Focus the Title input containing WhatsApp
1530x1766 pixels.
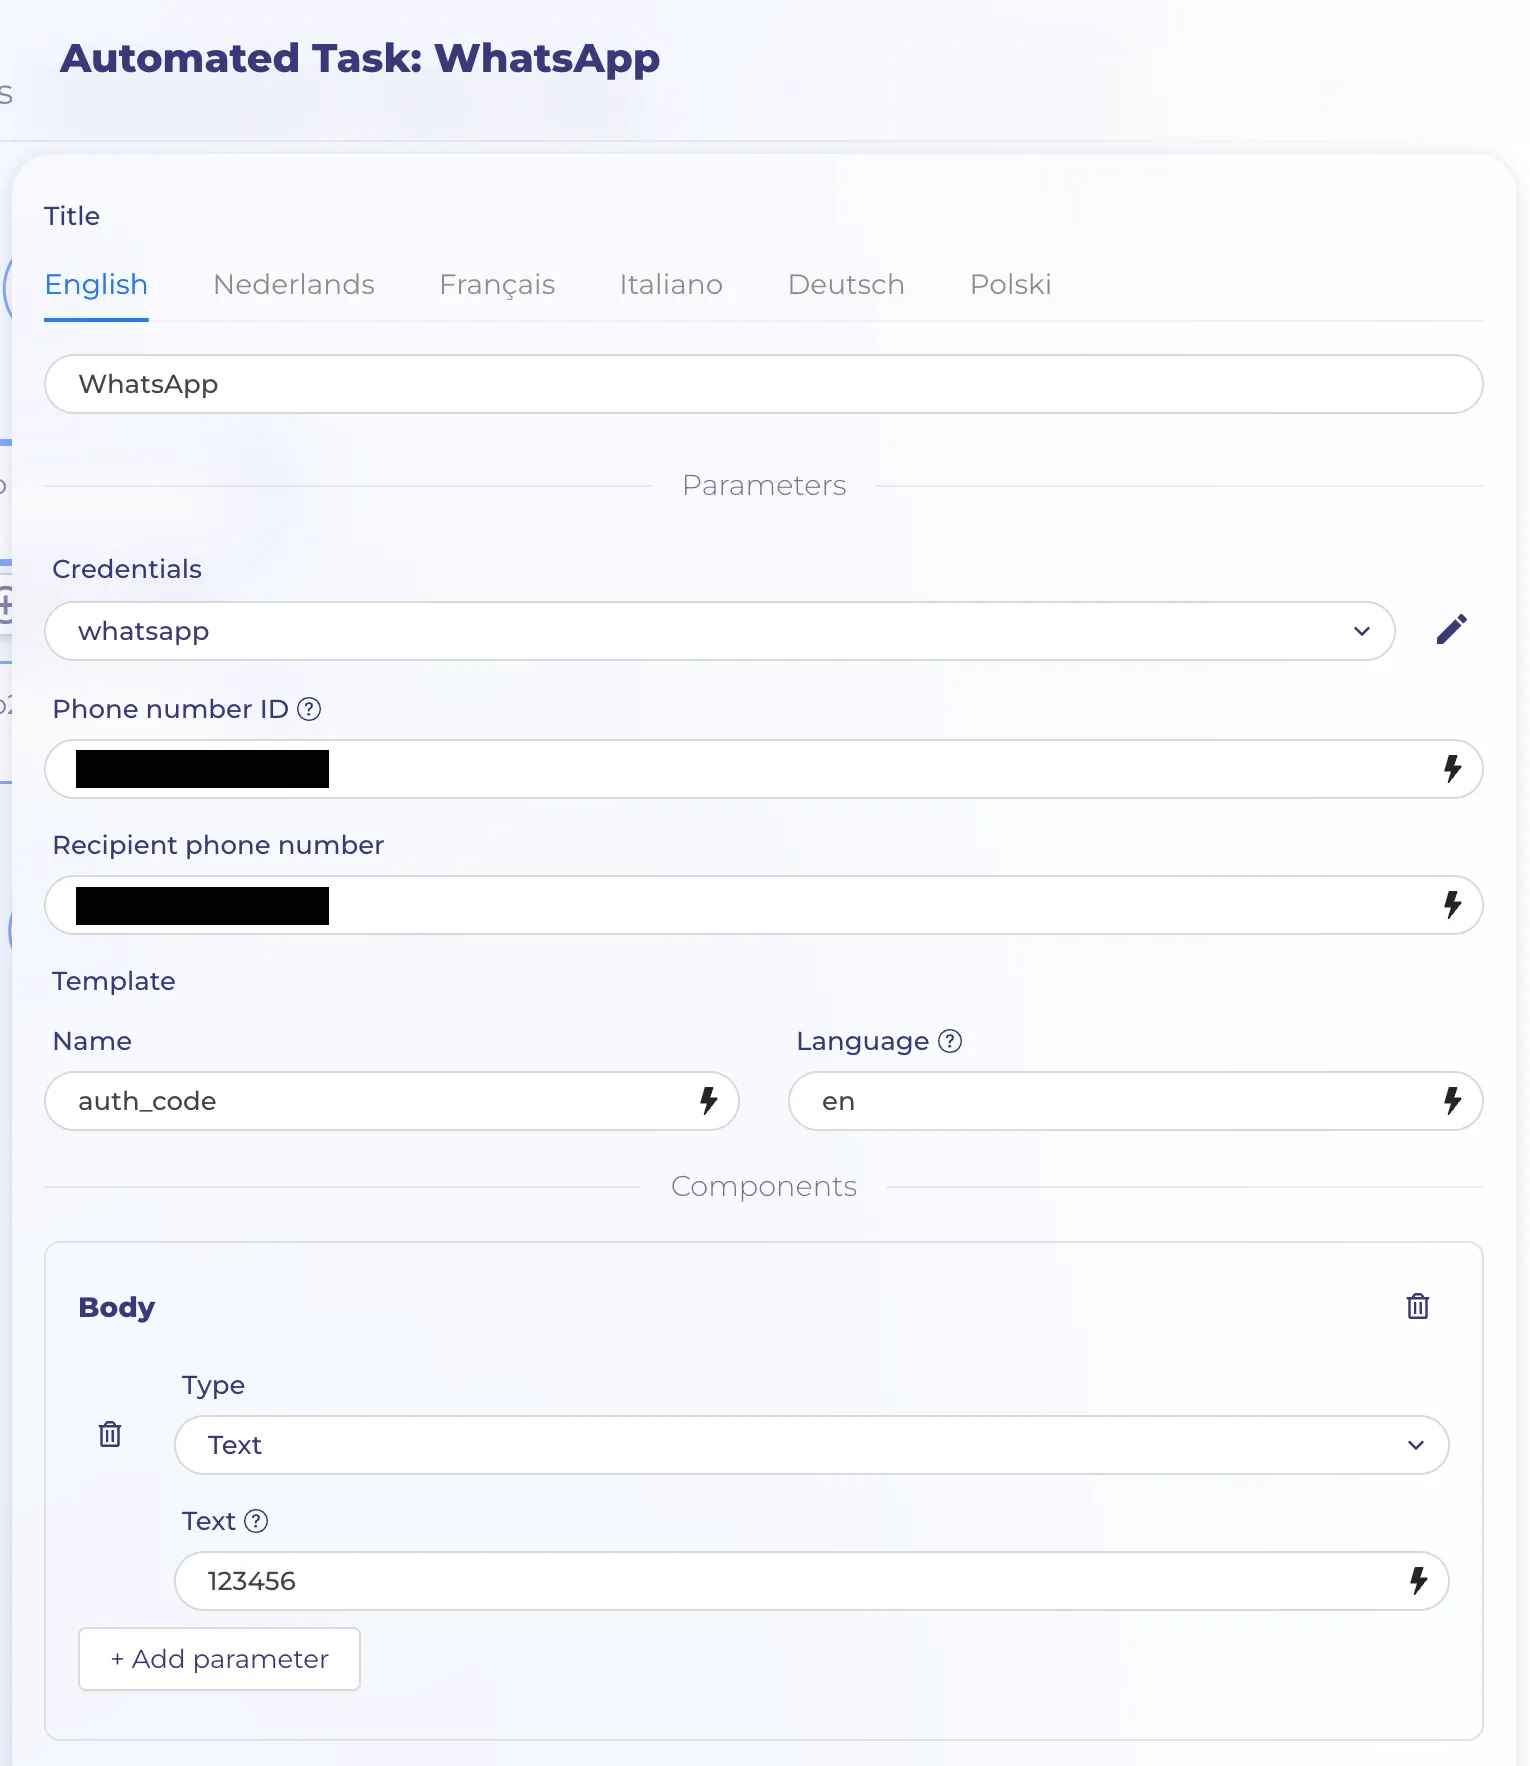point(764,384)
